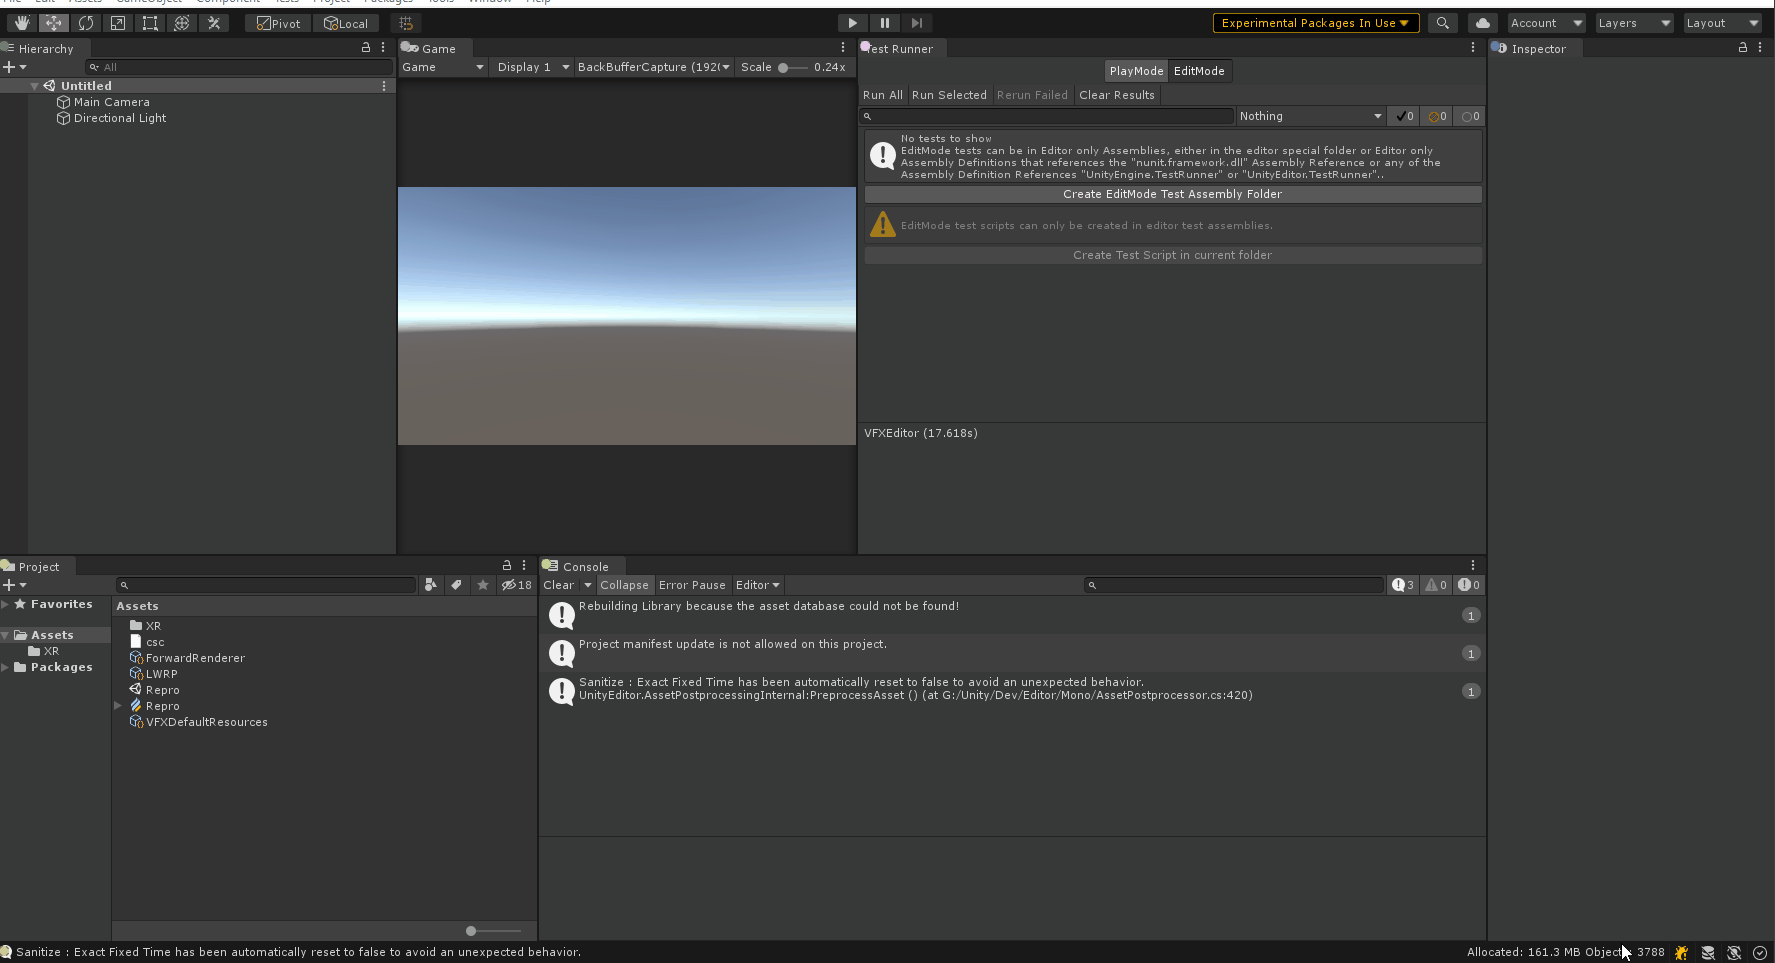Open the Clear options dropdown arrow
The image size is (1775, 963).
(x=588, y=585)
